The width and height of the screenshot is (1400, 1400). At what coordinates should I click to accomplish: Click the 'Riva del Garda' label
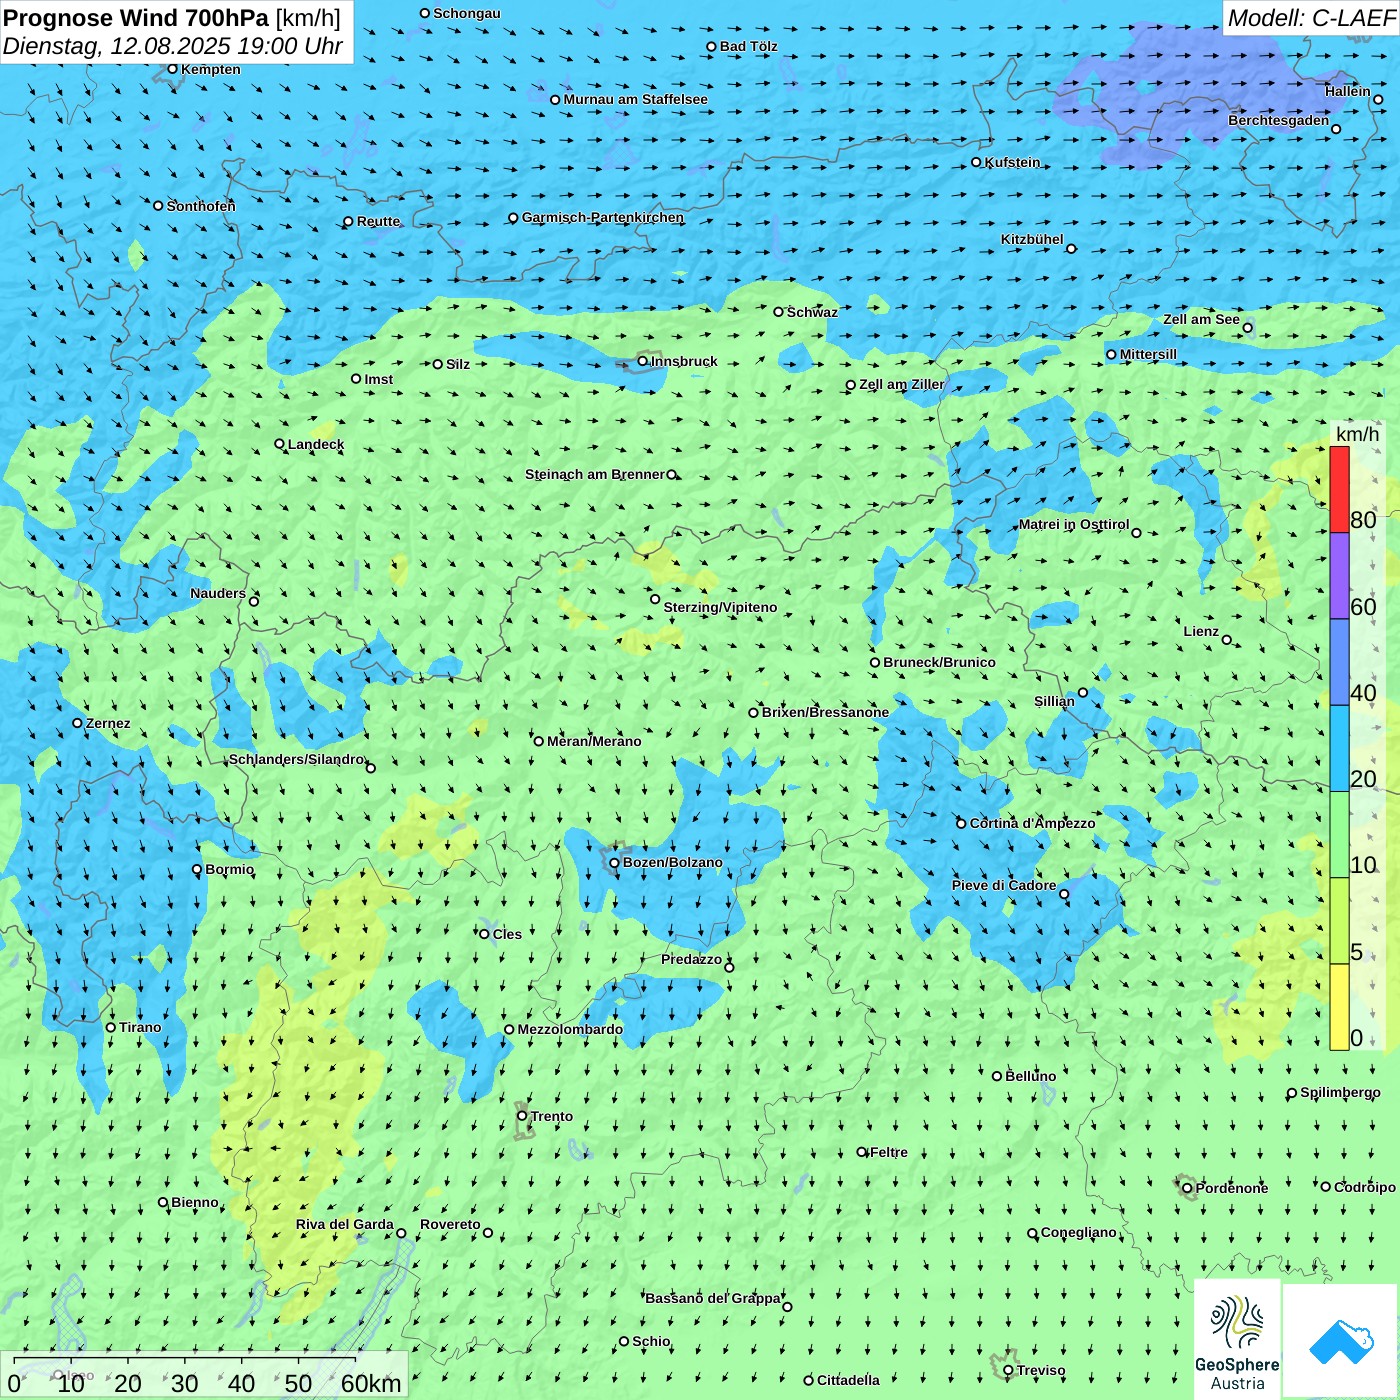(345, 1225)
